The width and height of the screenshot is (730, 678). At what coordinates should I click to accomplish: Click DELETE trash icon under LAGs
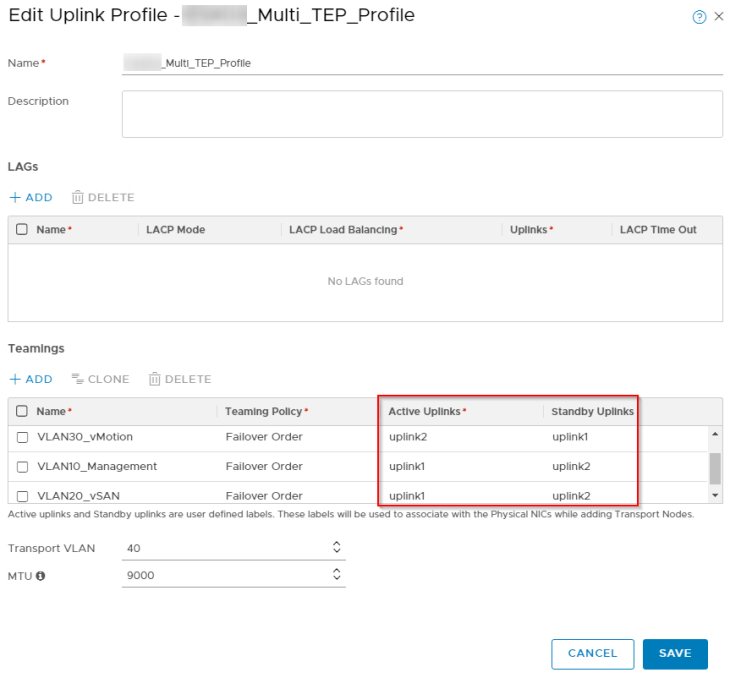(79, 197)
